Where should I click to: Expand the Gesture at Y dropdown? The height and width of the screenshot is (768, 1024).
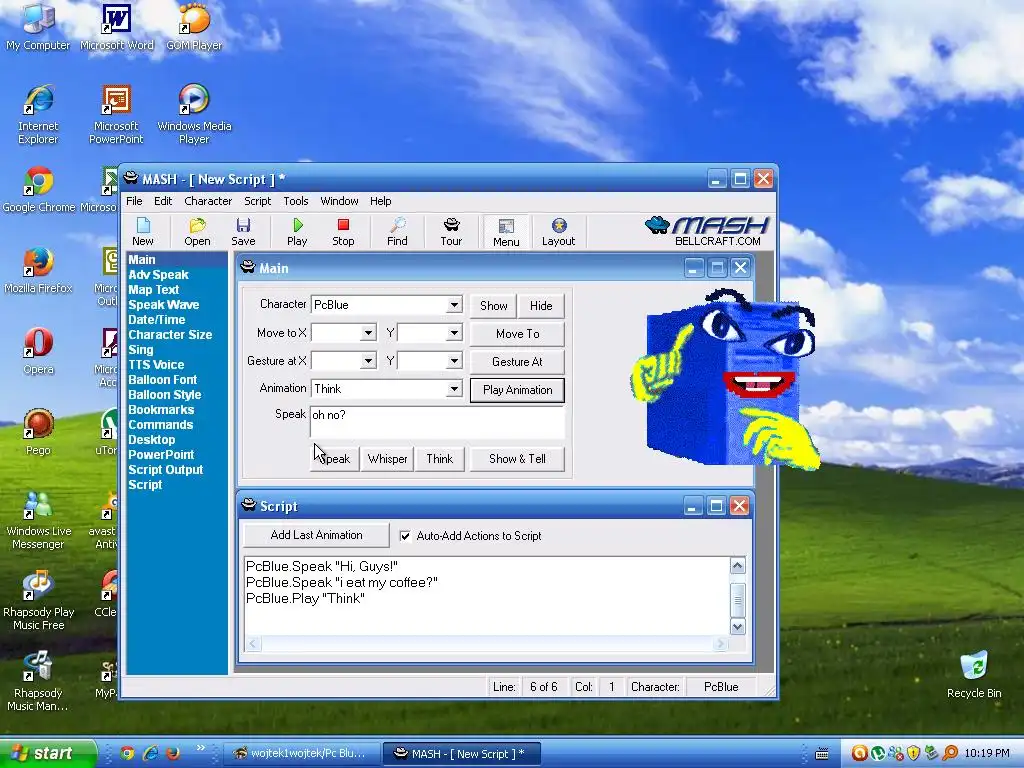point(454,360)
